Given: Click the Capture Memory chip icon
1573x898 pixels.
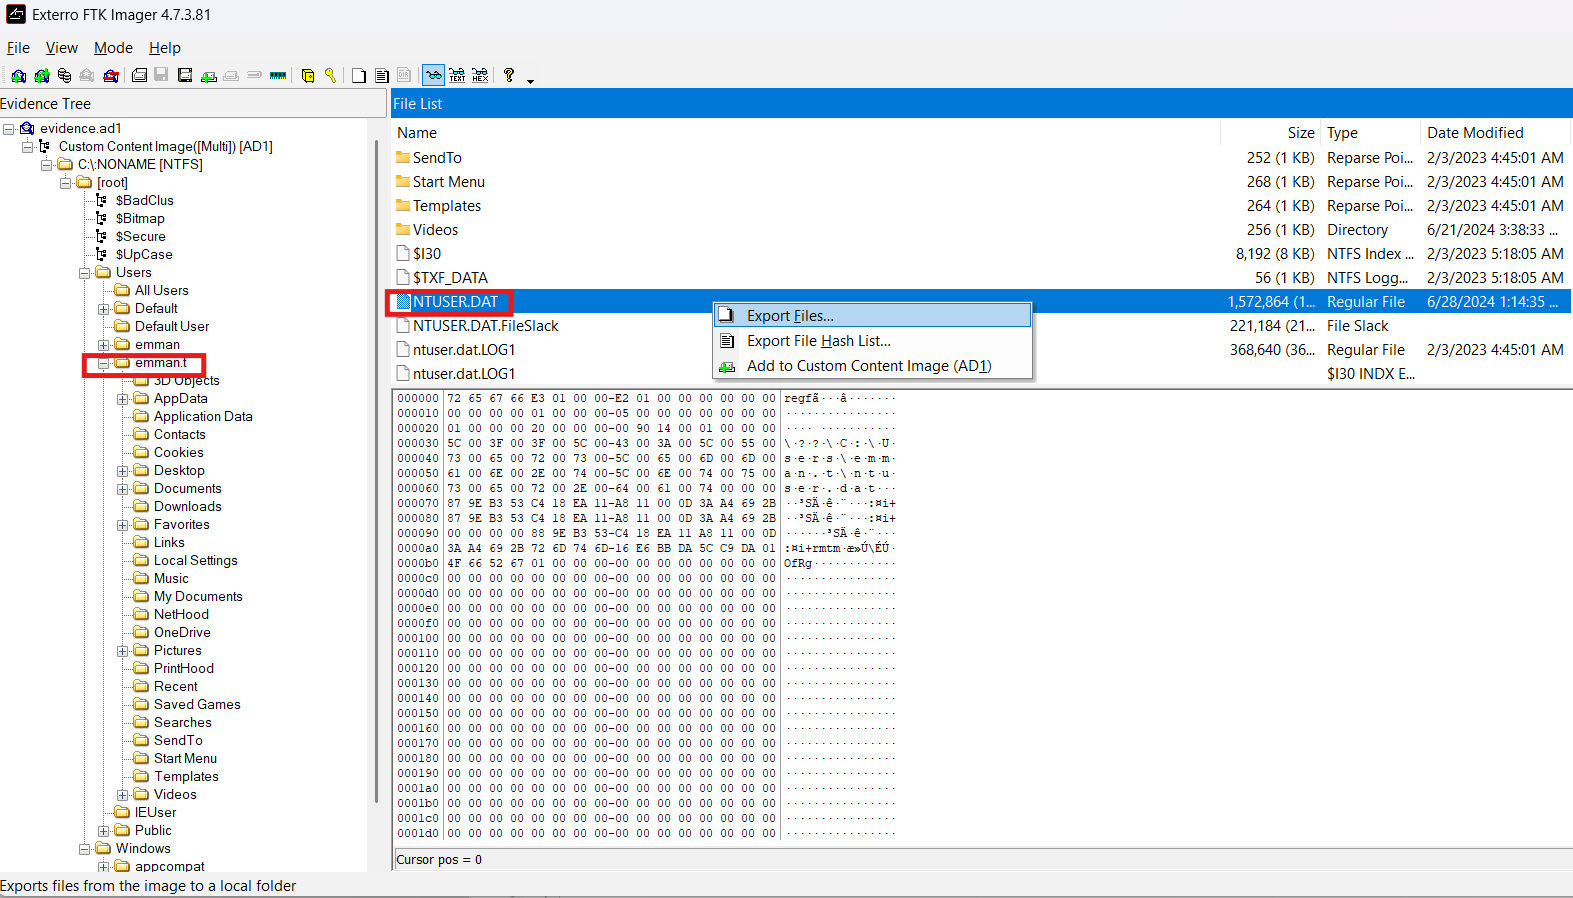Looking at the screenshot, I should pyautogui.click(x=278, y=75).
